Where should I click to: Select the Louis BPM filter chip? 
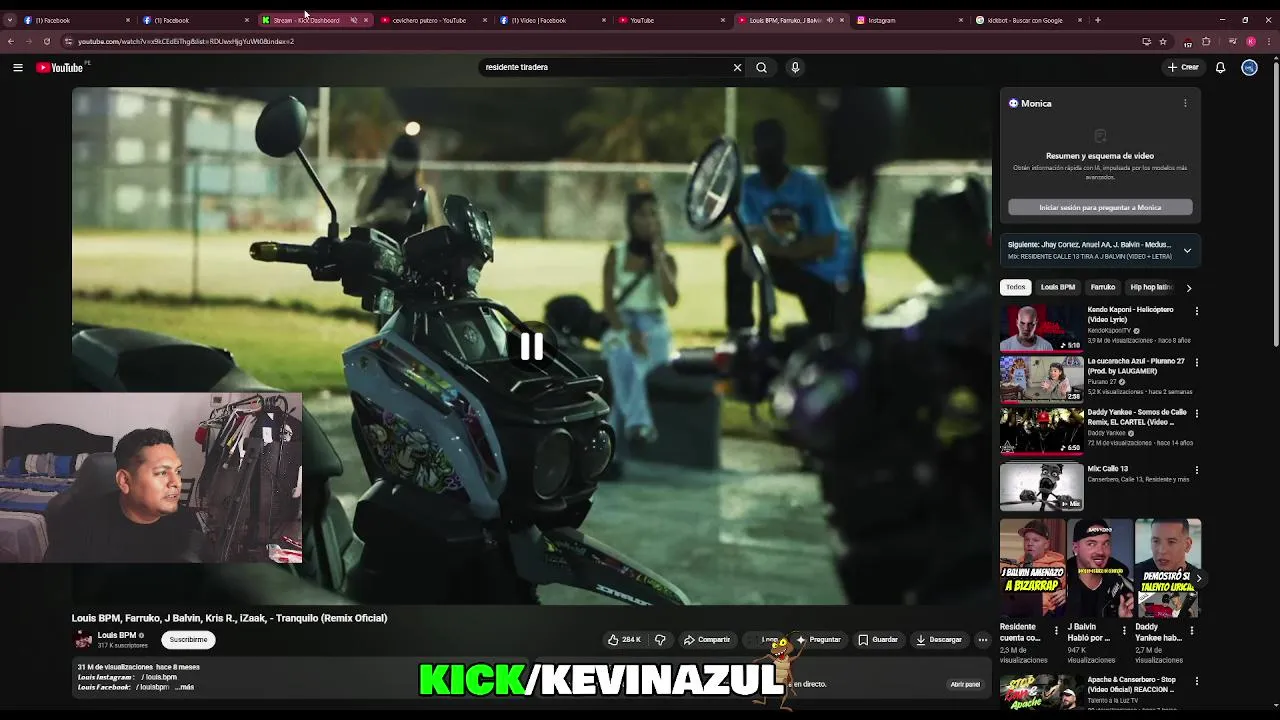(1057, 287)
